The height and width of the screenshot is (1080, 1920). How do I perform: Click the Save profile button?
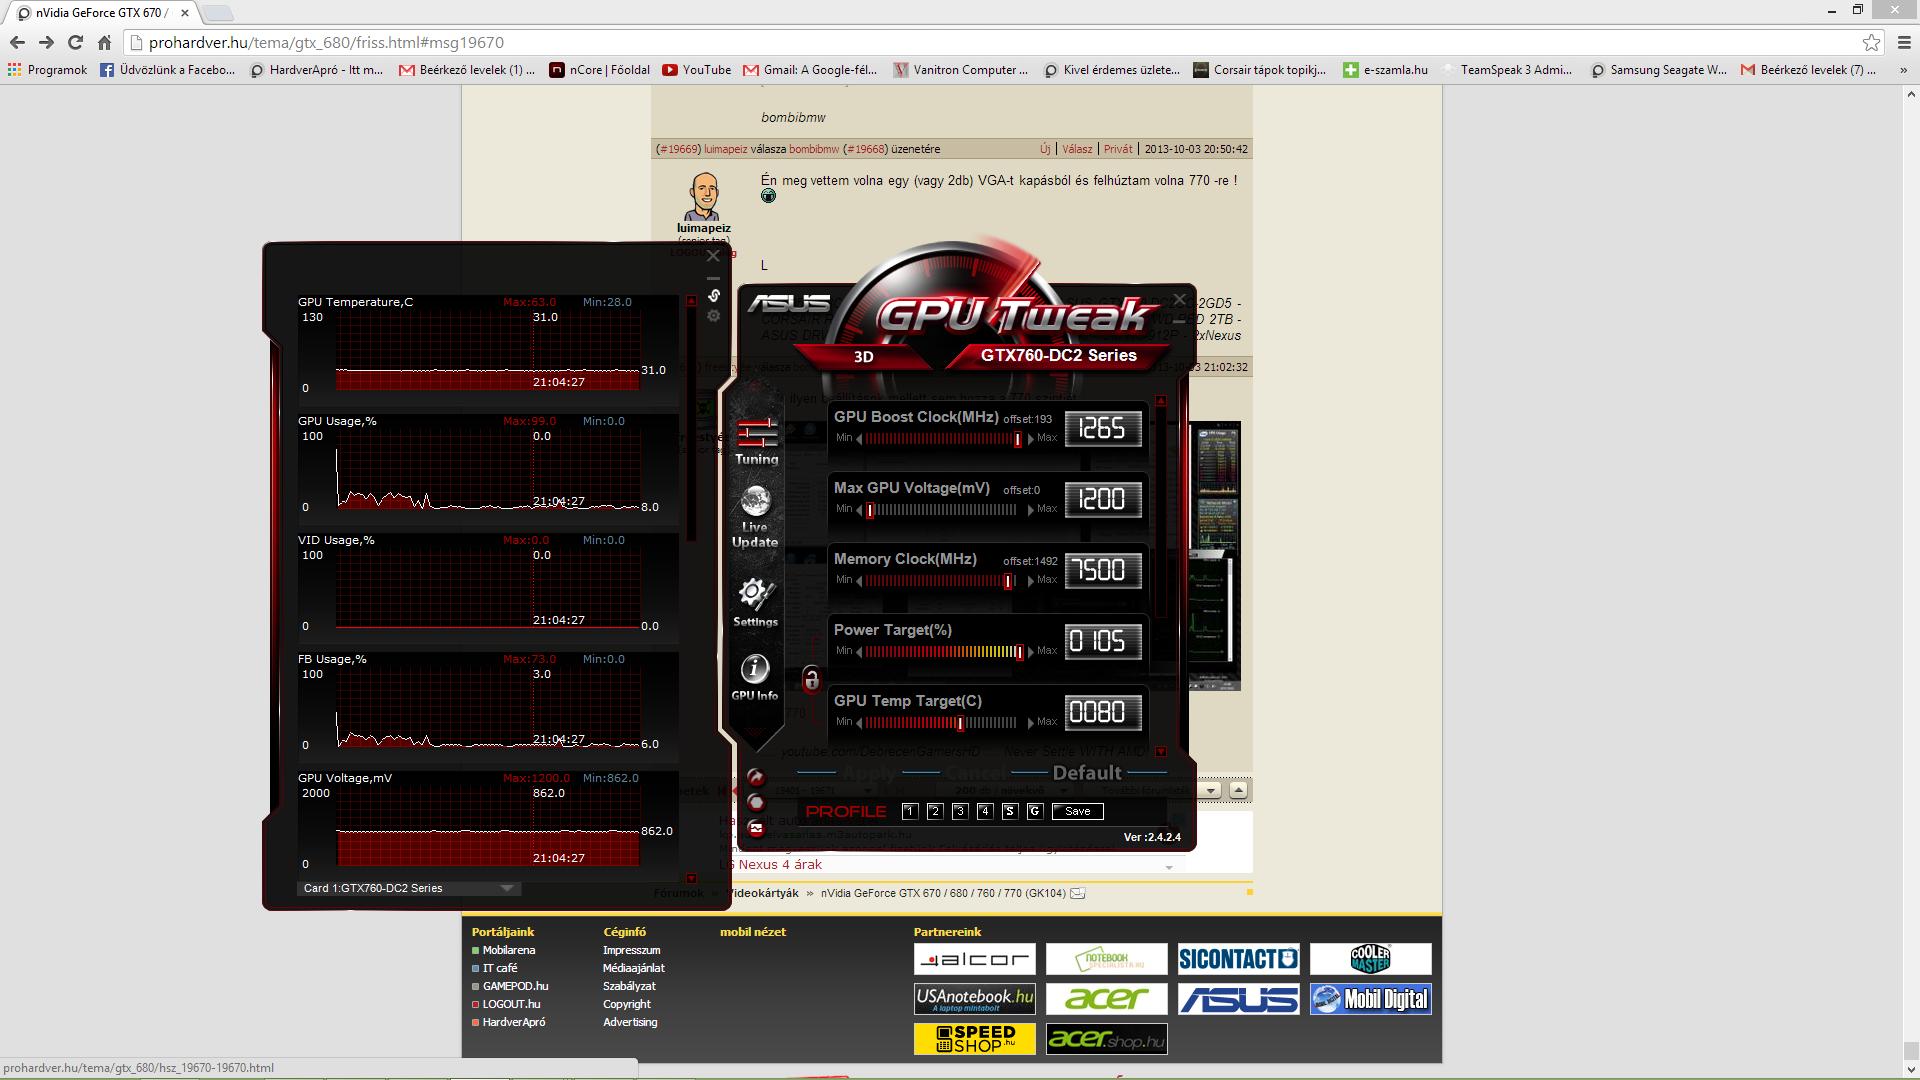coord(1077,811)
